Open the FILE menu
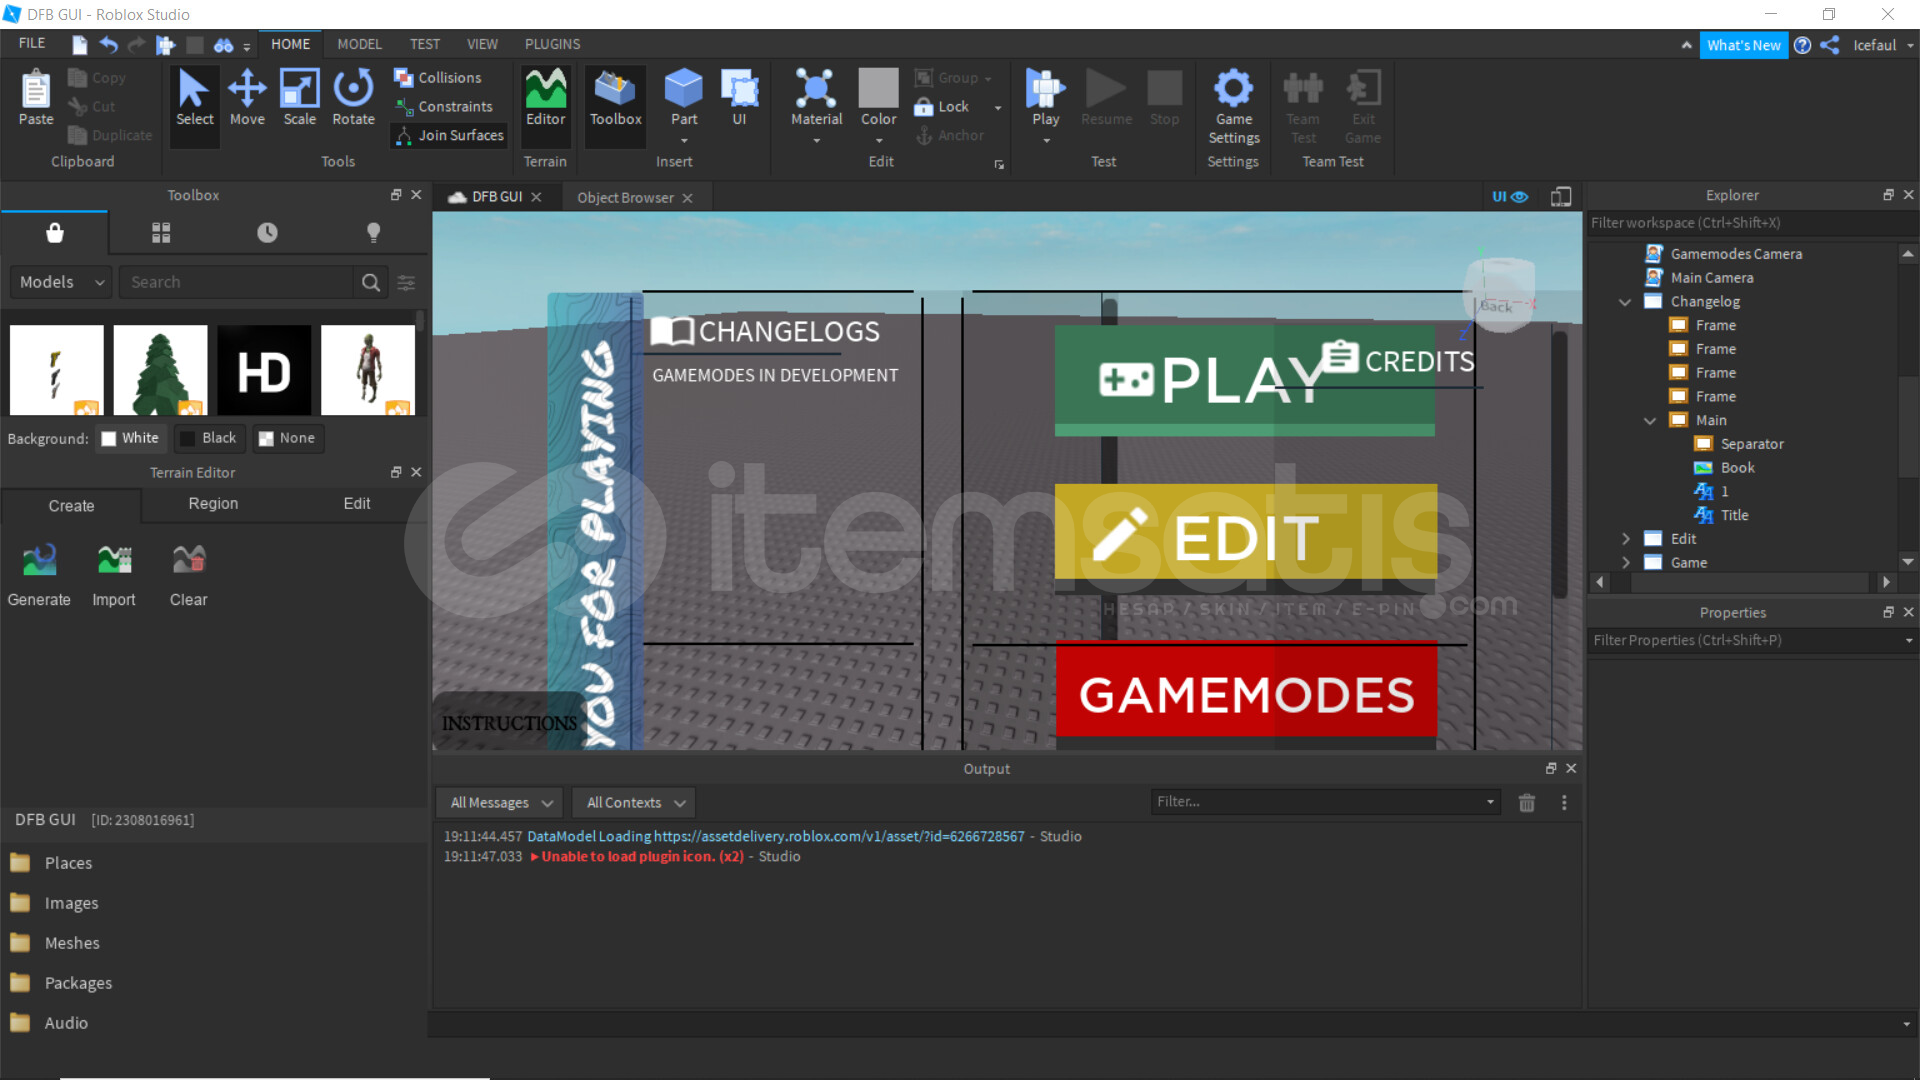 pyautogui.click(x=32, y=44)
